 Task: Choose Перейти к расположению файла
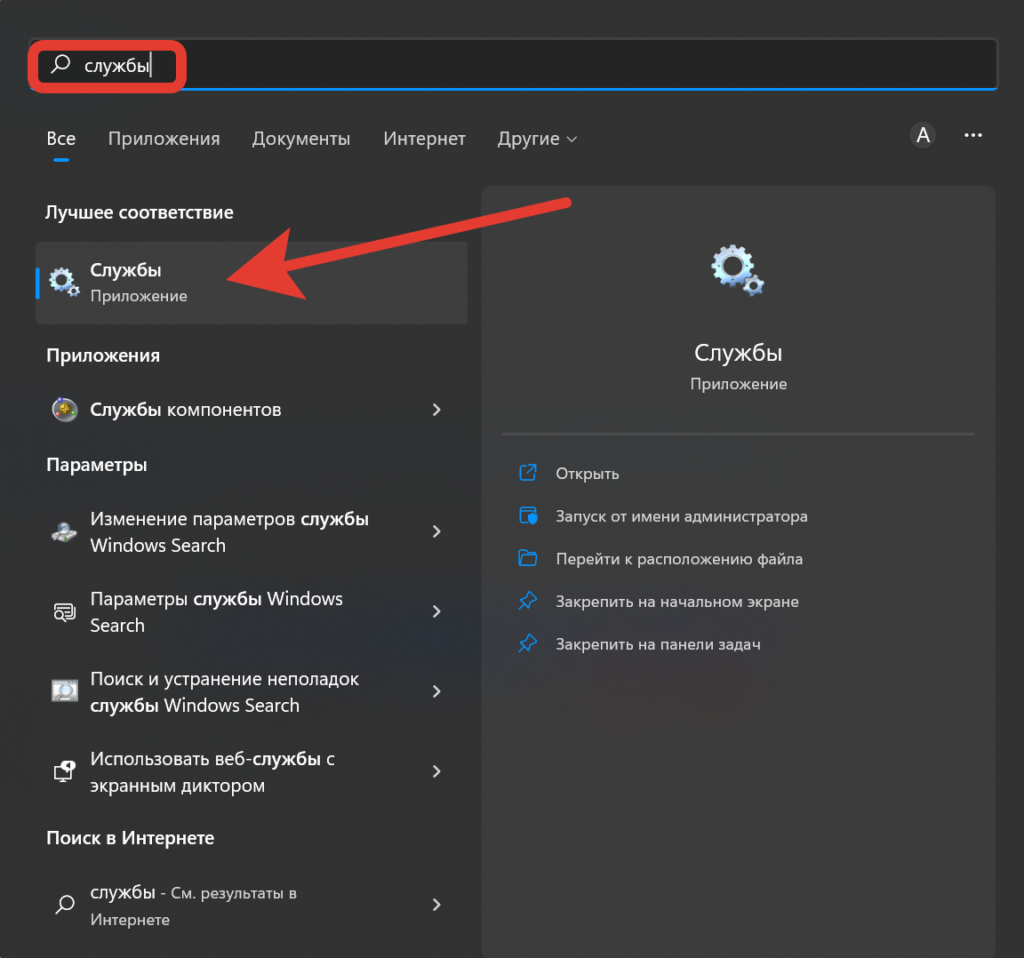pos(679,559)
